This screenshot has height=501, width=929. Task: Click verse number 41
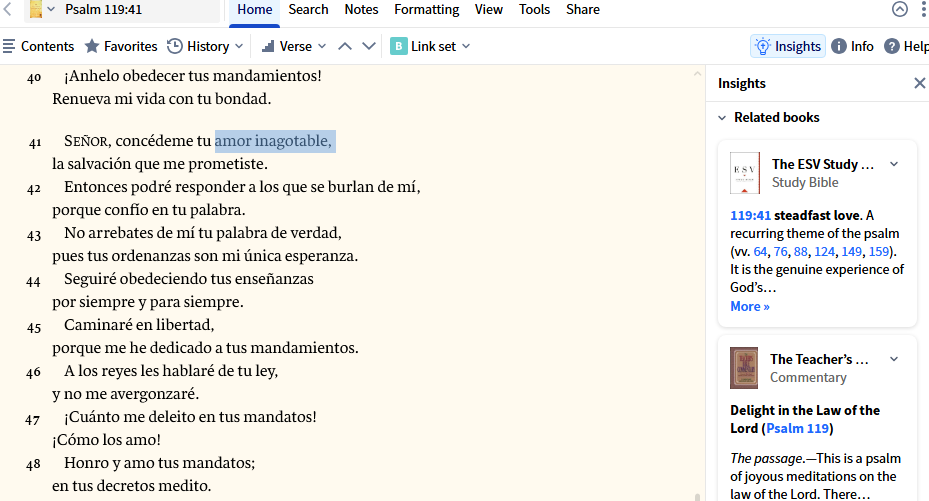[35, 143]
